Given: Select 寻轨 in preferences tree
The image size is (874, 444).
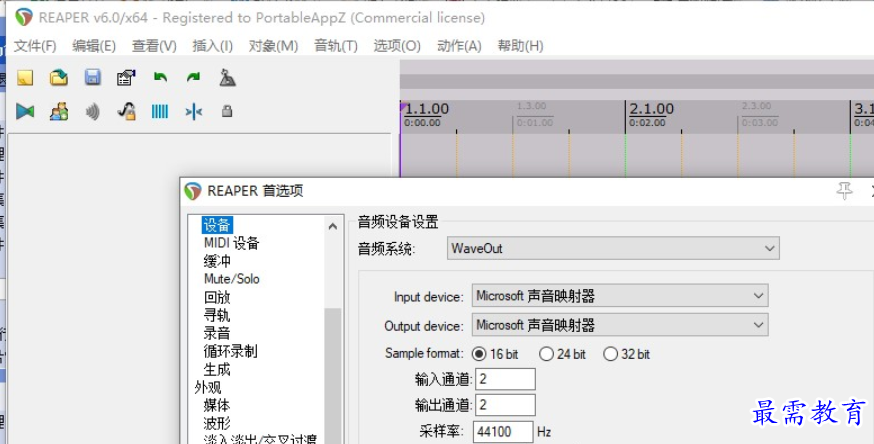Looking at the screenshot, I should pyautogui.click(x=217, y=315).
